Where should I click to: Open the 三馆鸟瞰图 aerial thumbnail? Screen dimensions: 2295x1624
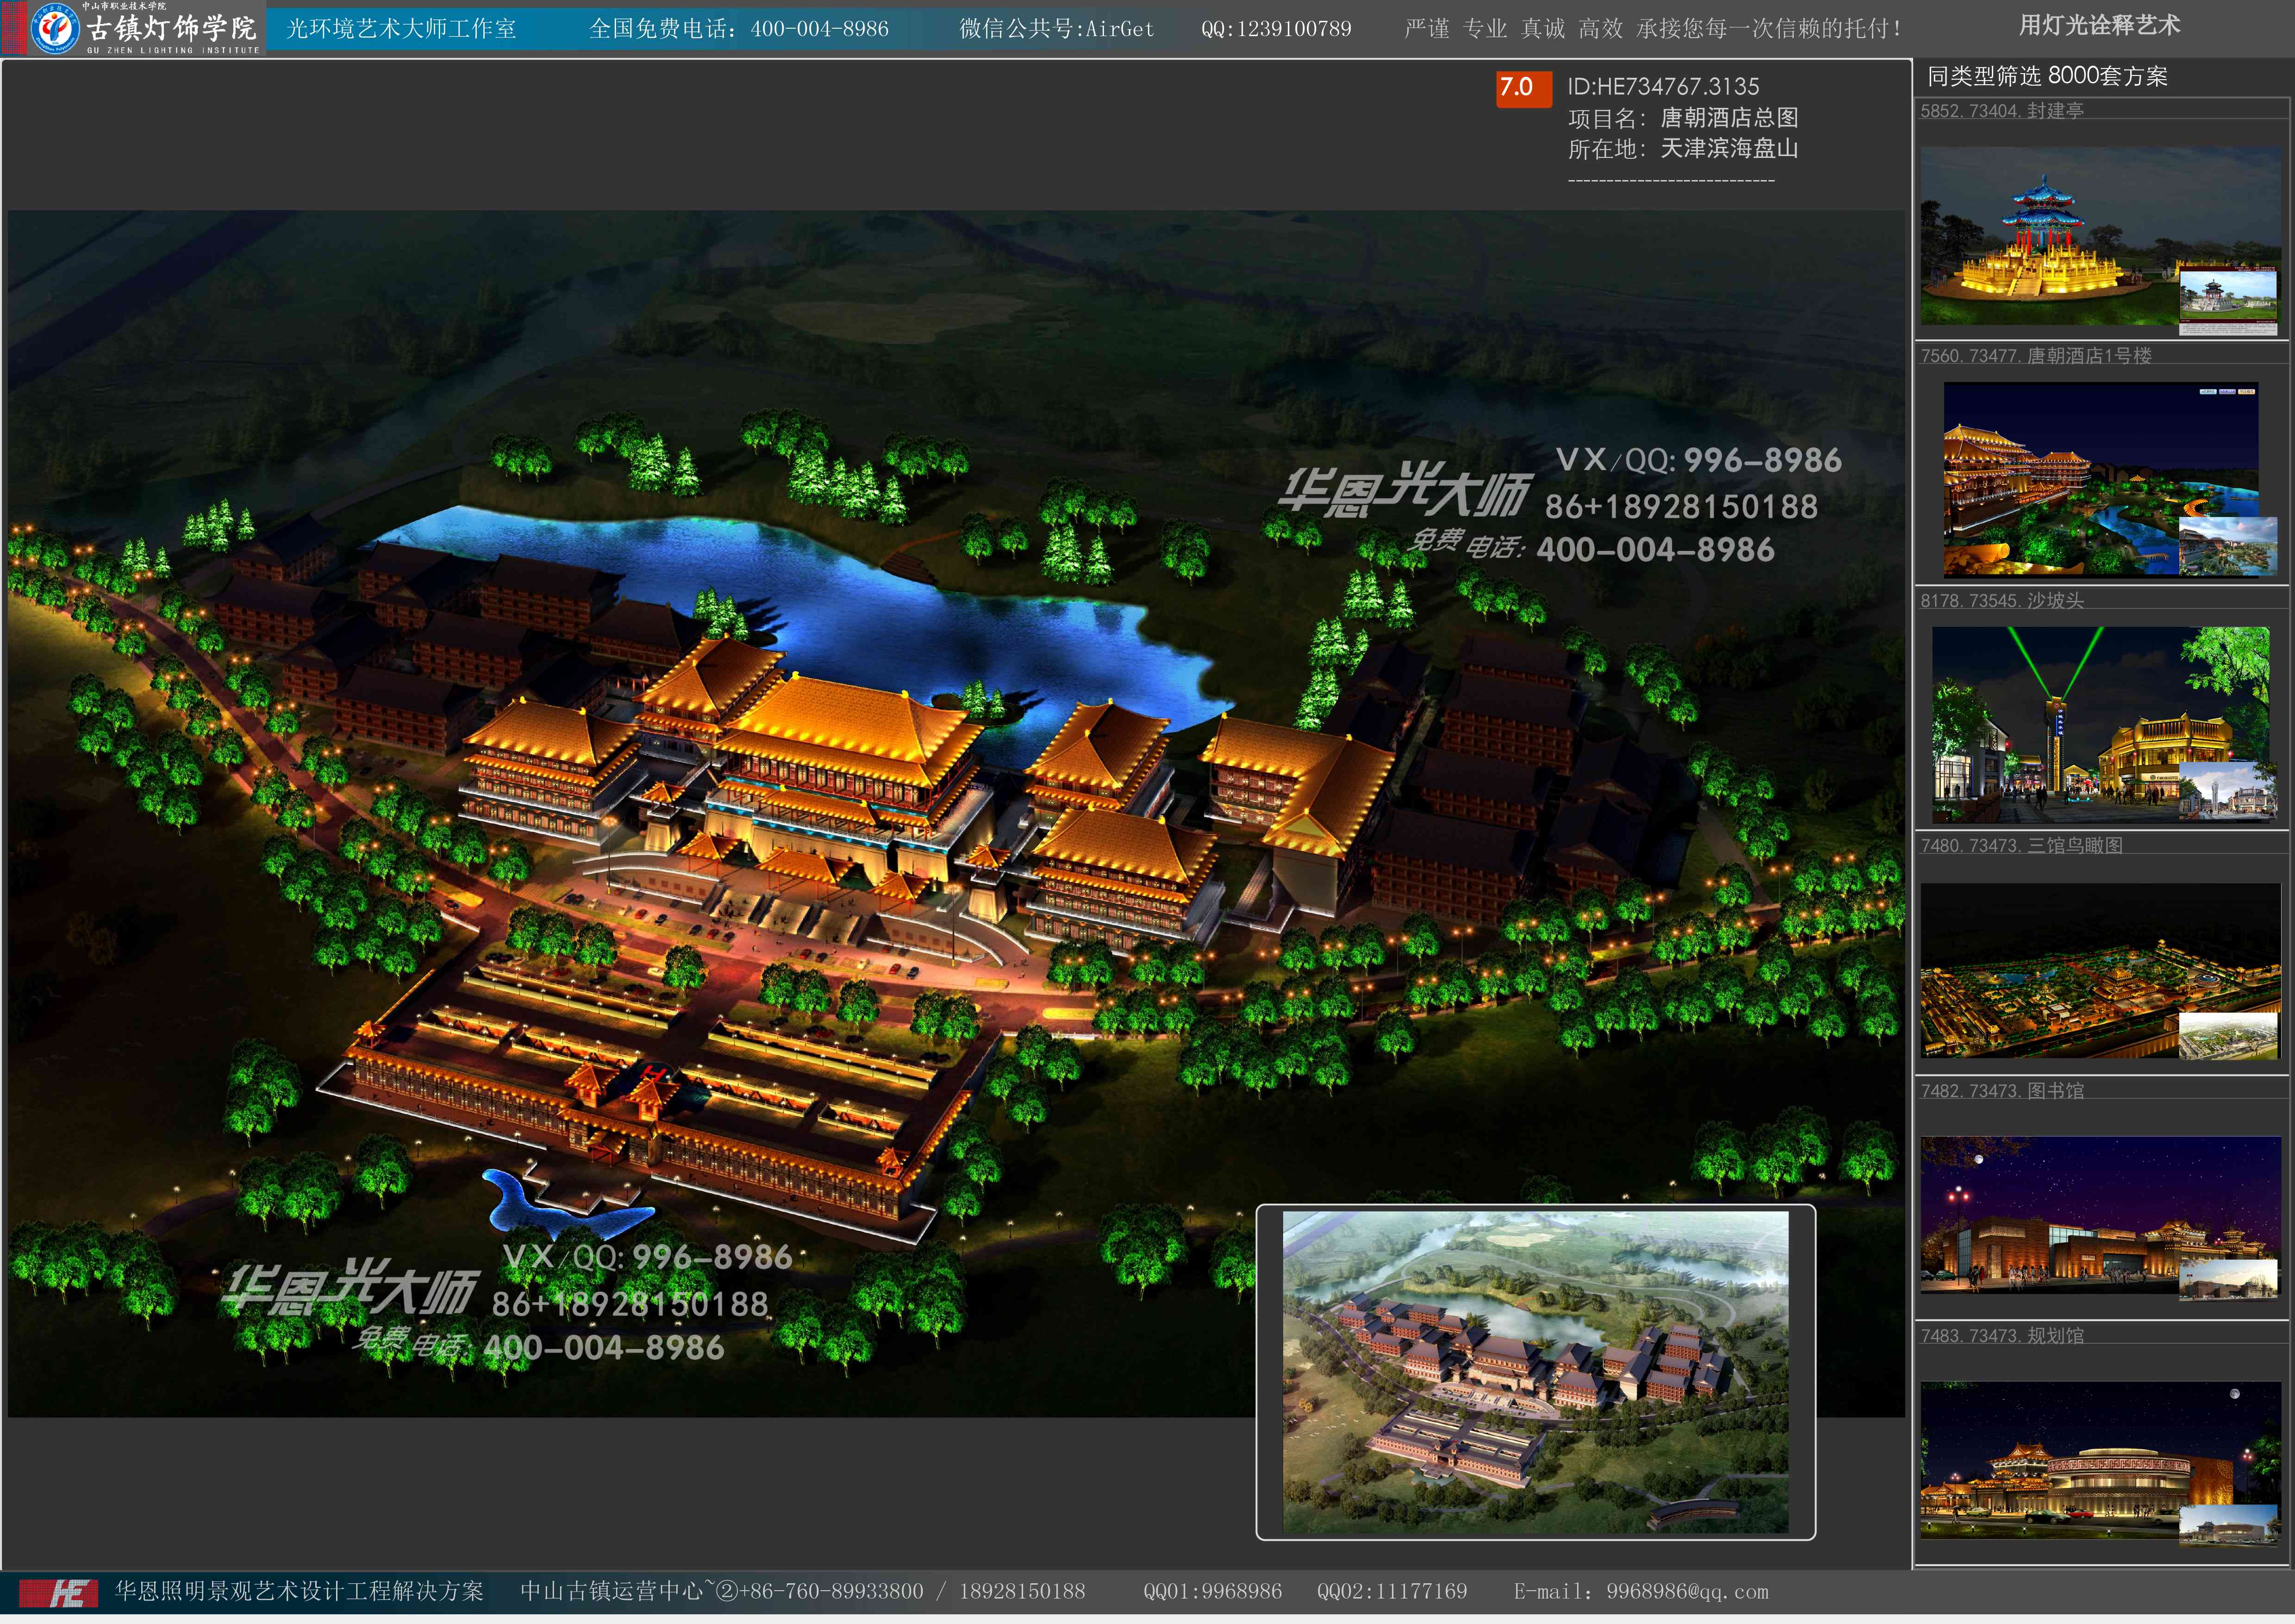pyautogui.click(x=2101, y=970)
